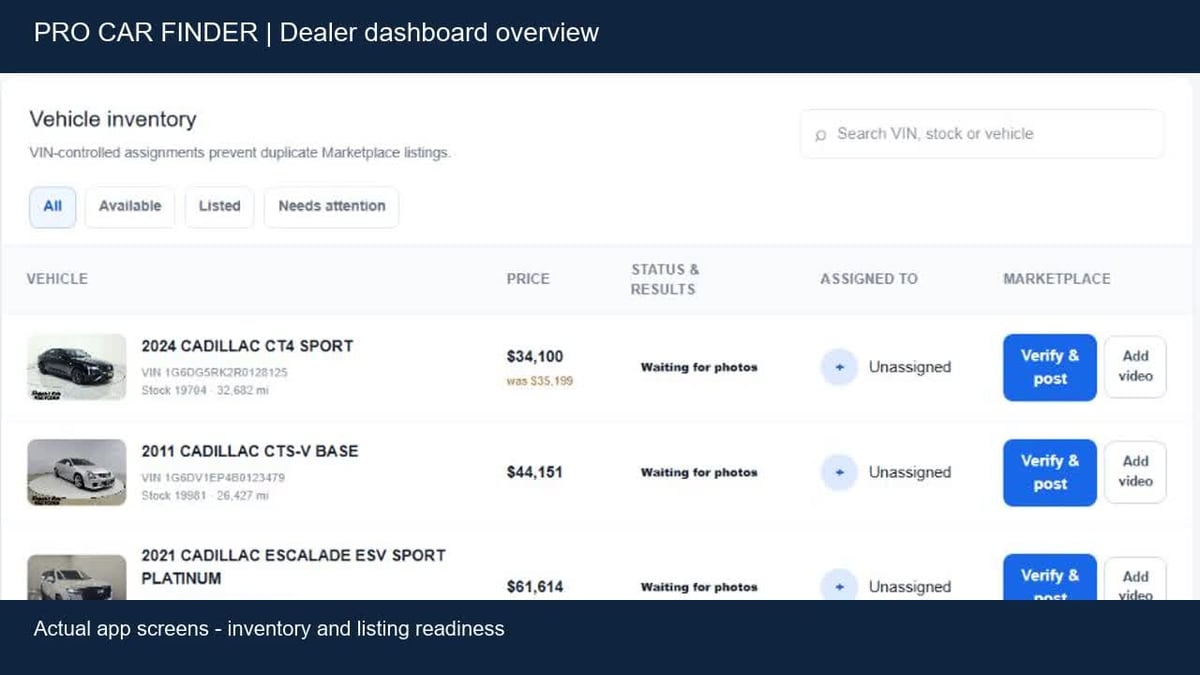Open the Needs attention filter tab
Viewport: 1200px width, 675px height.
coord(332,206)
